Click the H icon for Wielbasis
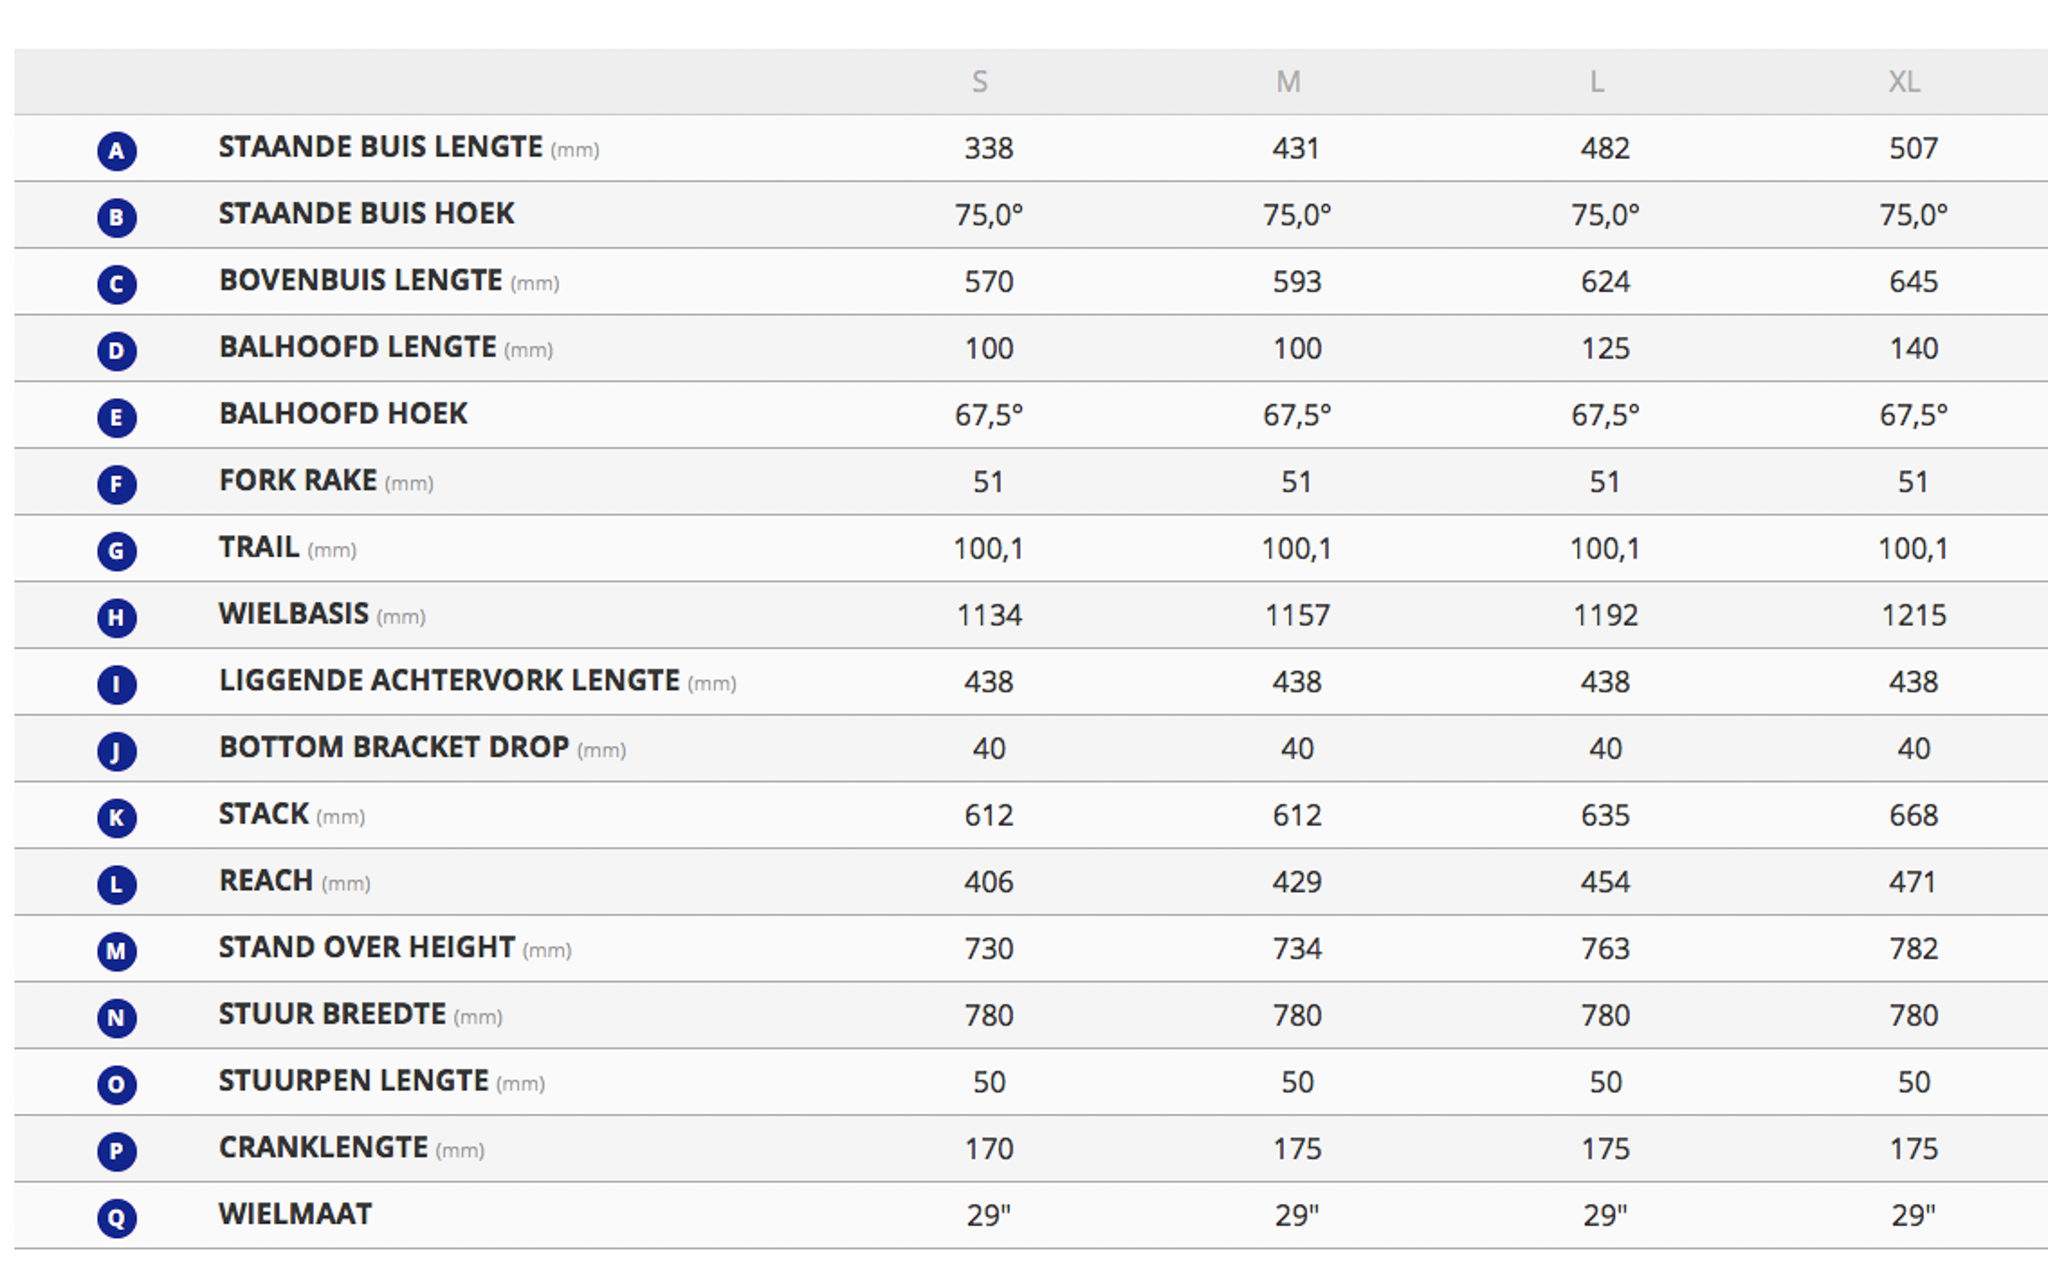The height and width of the screenshot is (1280, 2048). 116,617
